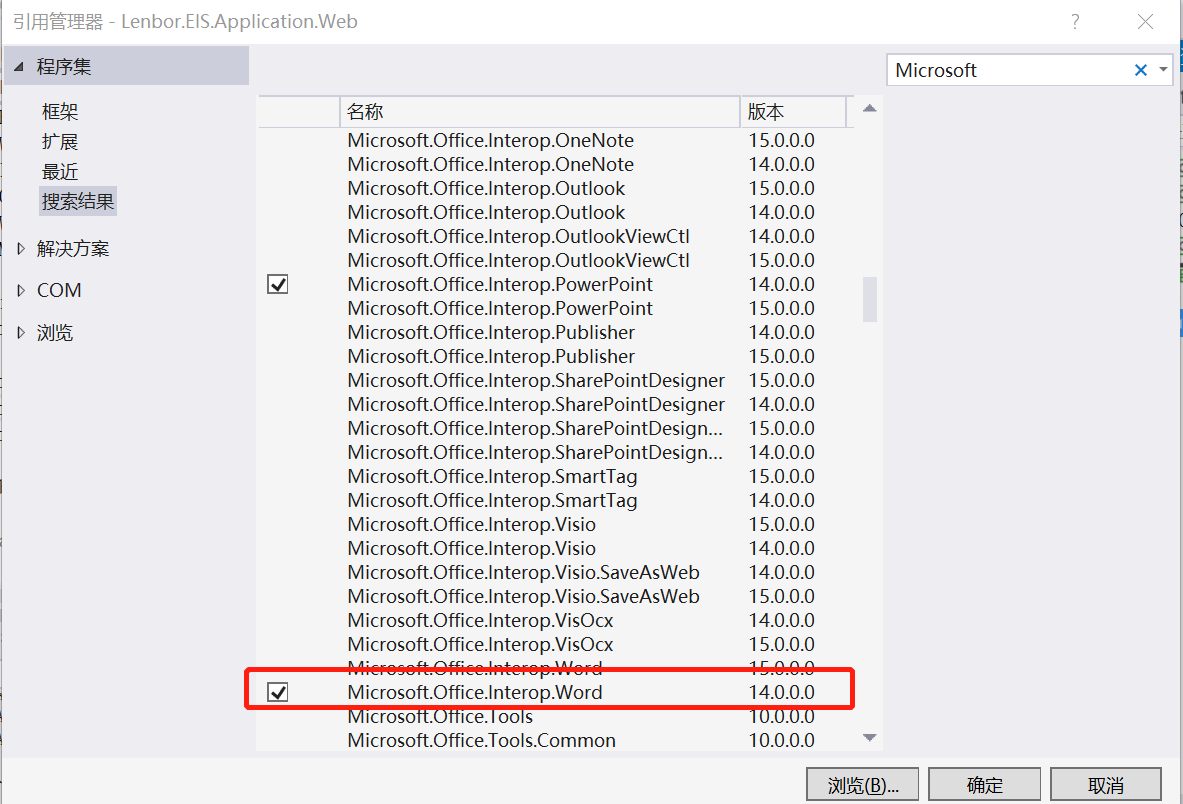Click the 浏览(B)... button
This screenshot has height=804, width=1183.
point(862,784)
